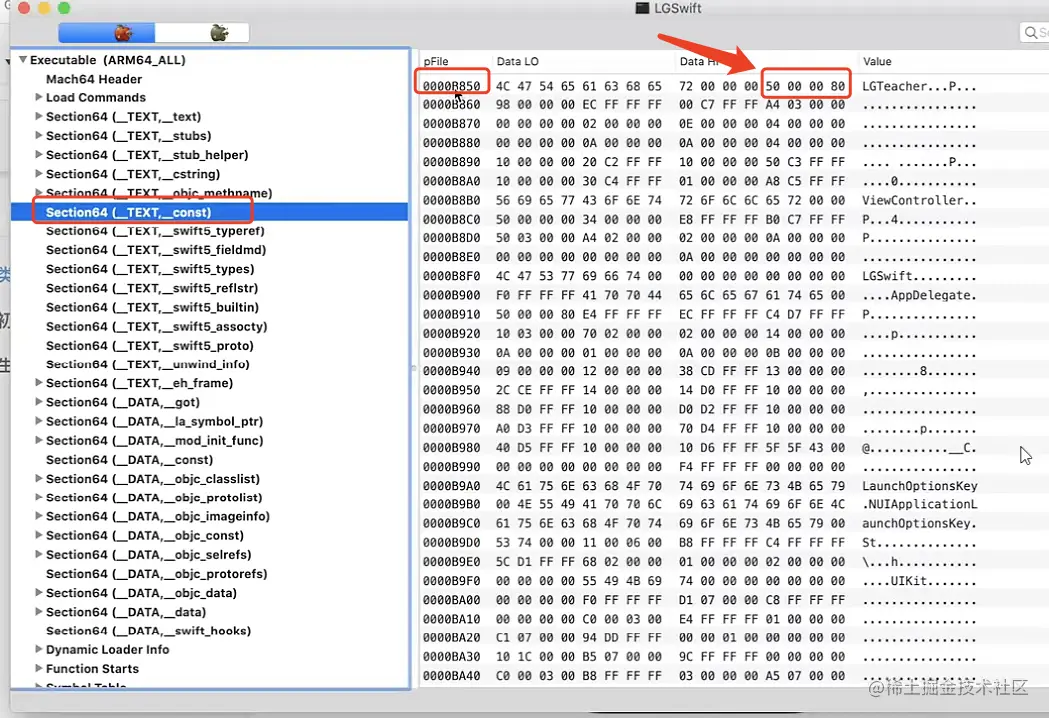
Task: Click the .NUIApplicationL value cell
Action: point(920,504)
